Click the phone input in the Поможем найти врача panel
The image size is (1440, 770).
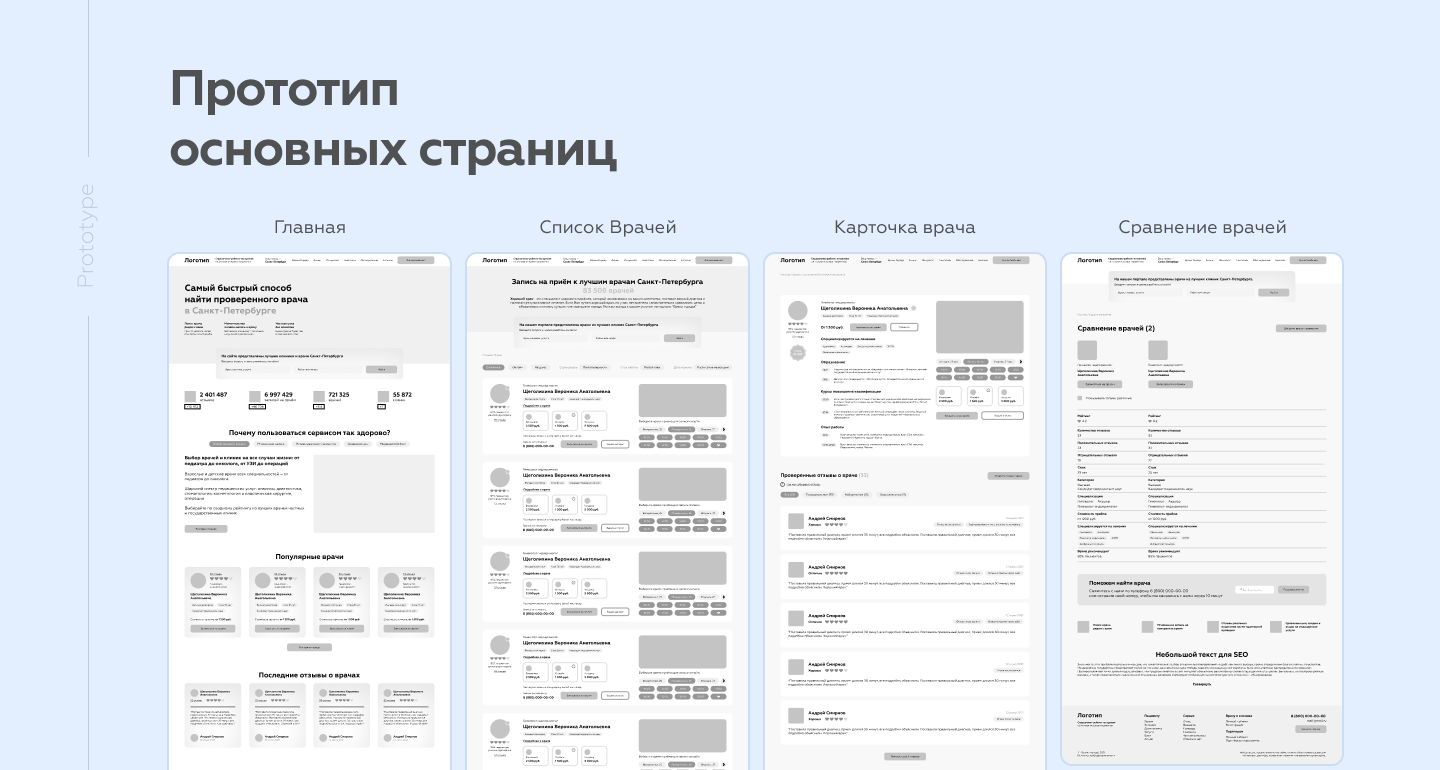1254,590
